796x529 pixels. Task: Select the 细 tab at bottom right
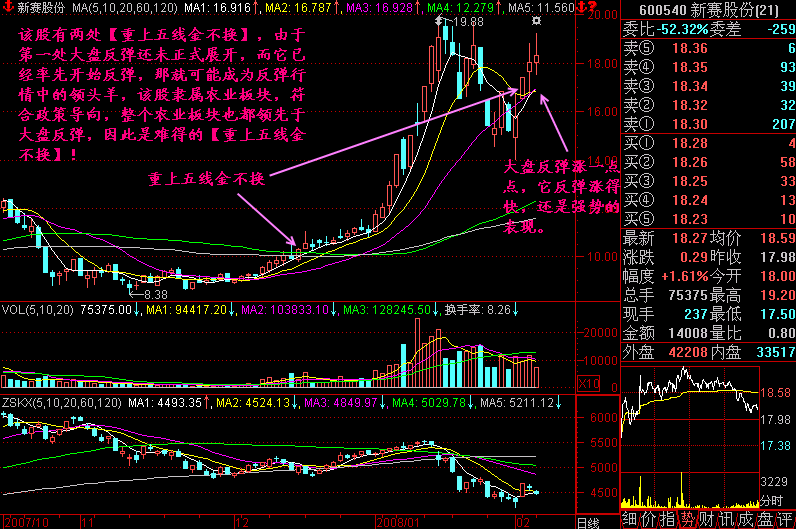point(629,519)
